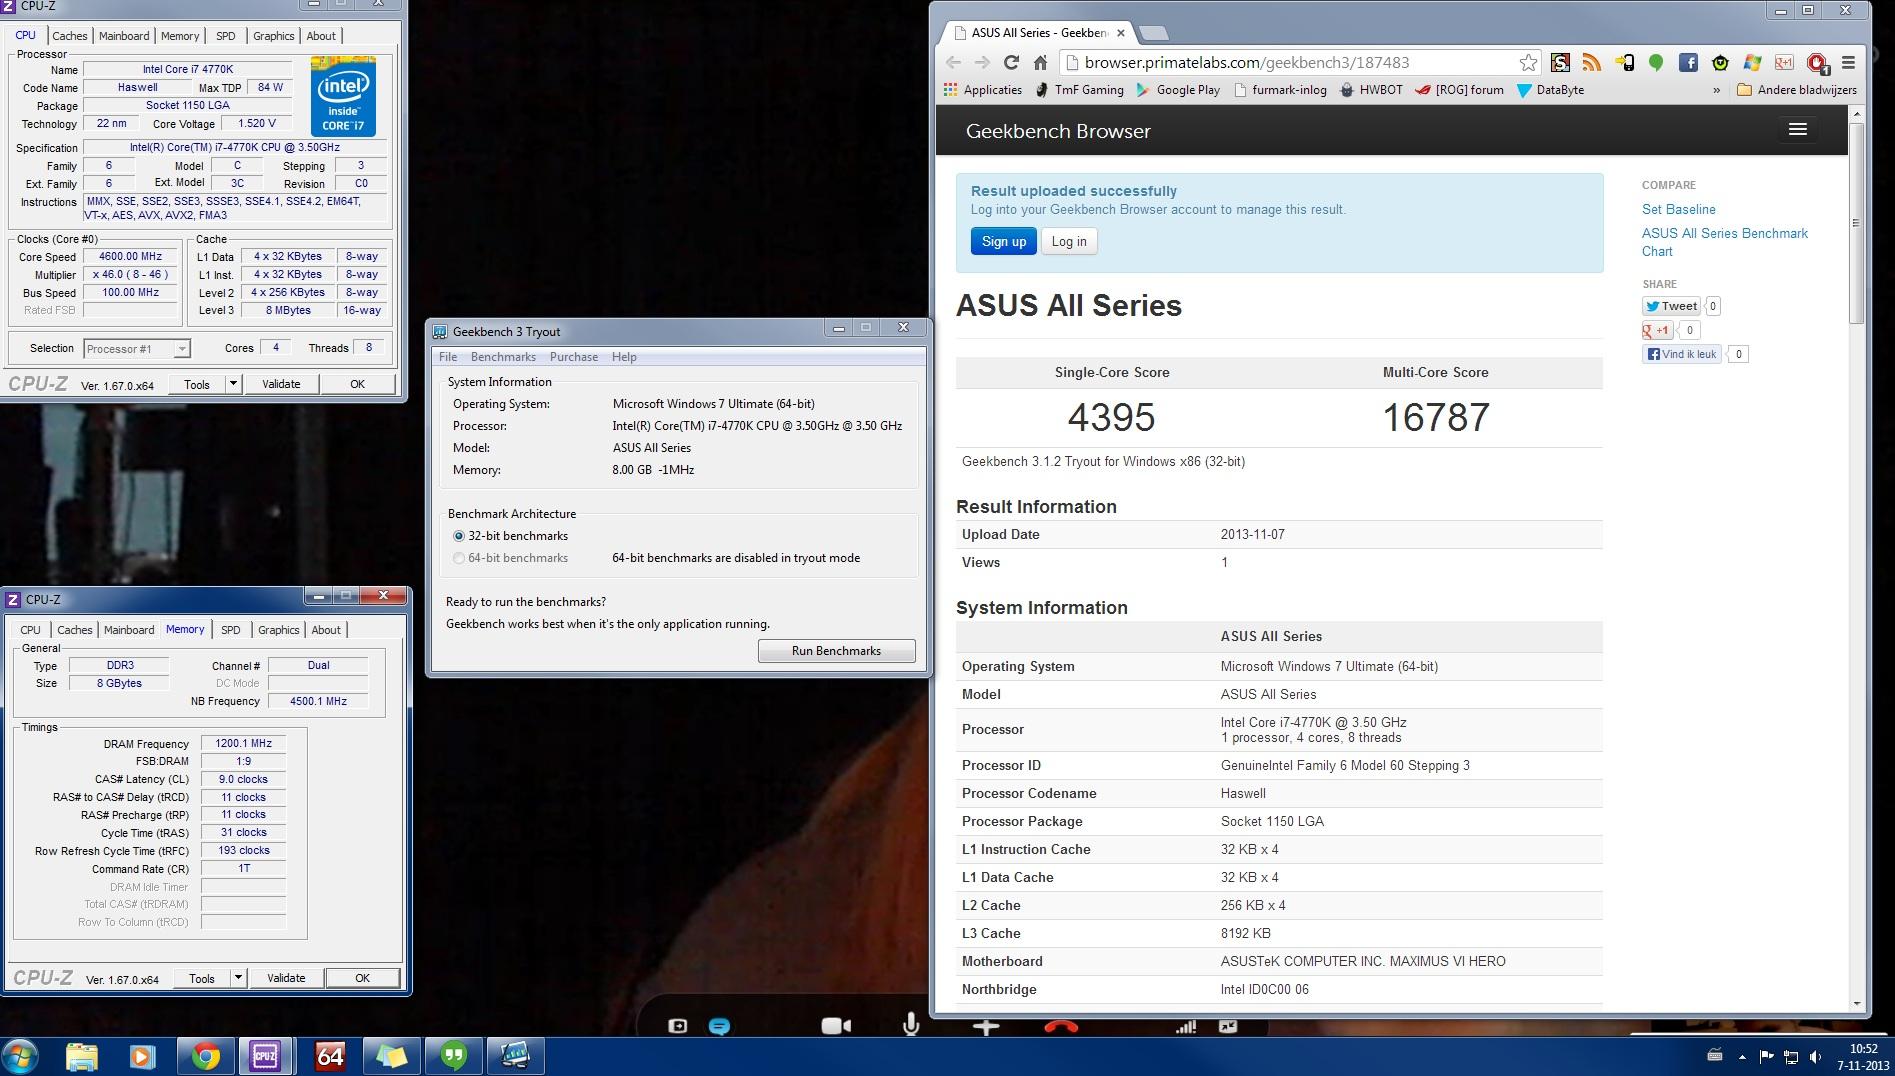Expand Tools dropdown arrow in CPU-Z CPU window

click(233, 384)
